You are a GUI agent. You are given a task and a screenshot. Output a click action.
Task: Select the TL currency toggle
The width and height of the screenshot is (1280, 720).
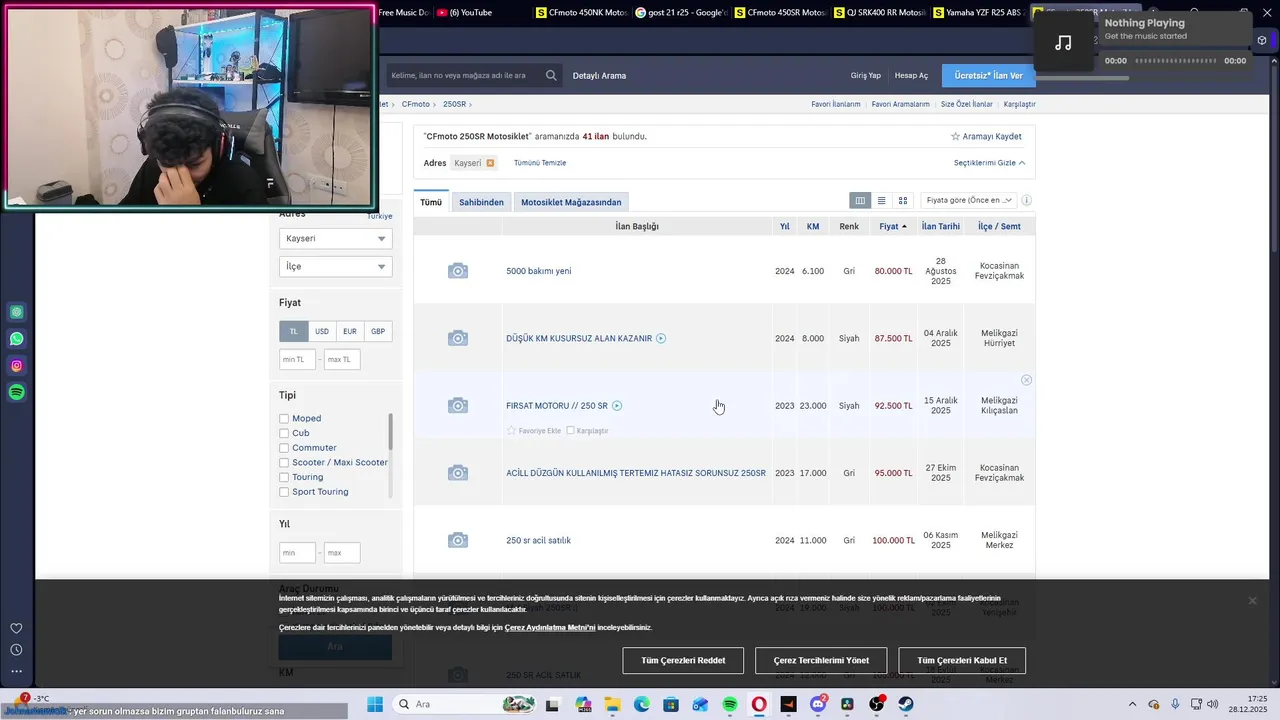294,331
